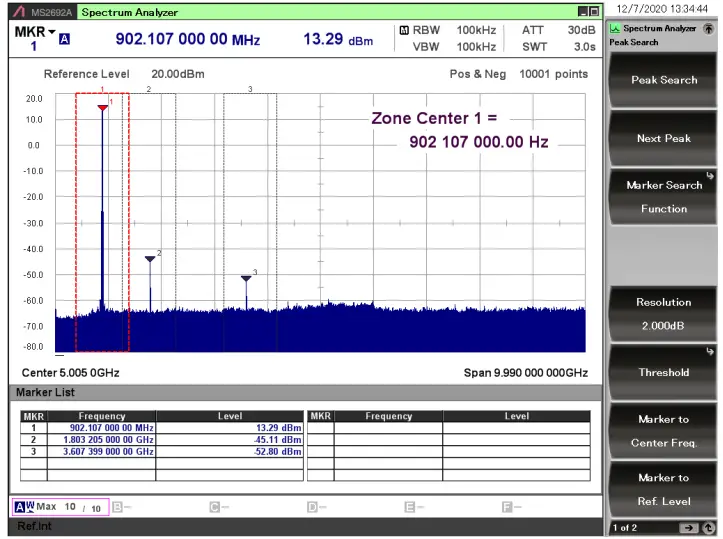Click the Next Peak button

[x=664, y=138]
